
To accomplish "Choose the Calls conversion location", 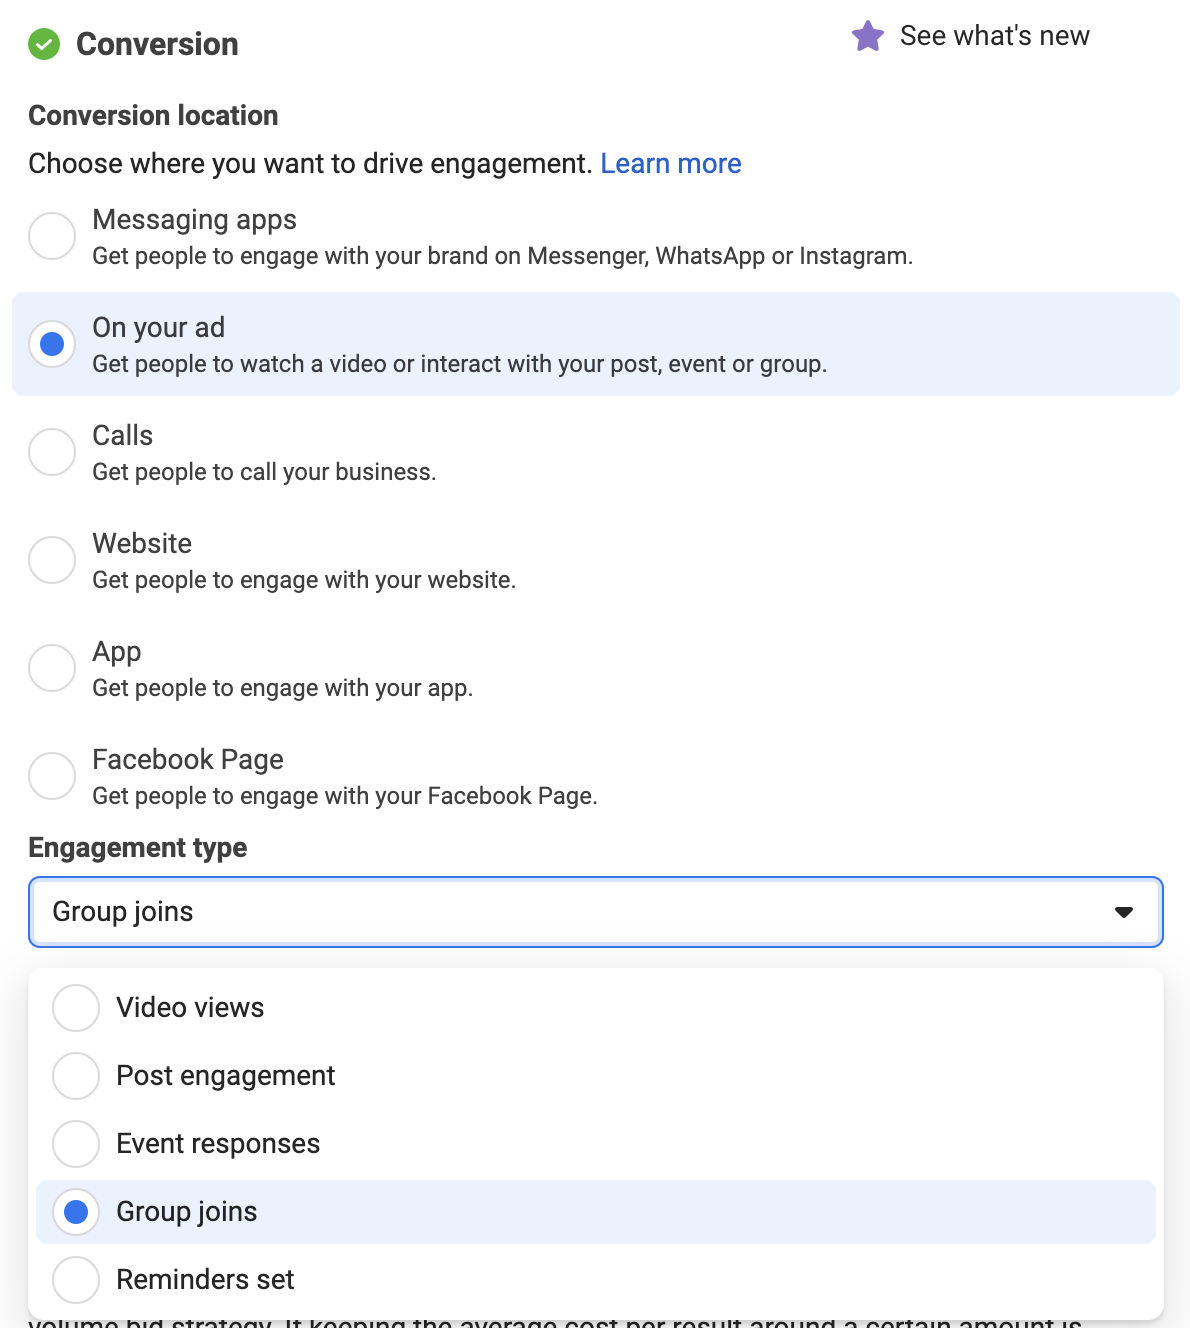I will pos(52,452).
